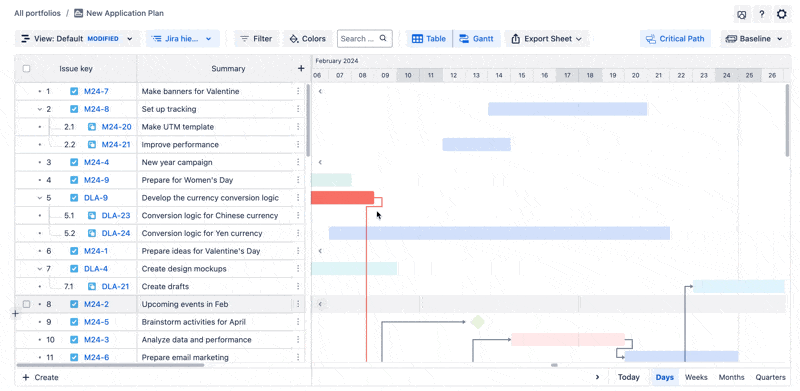Open issue DLA-23 link
The image size is (800, 391).
[116, 215]
